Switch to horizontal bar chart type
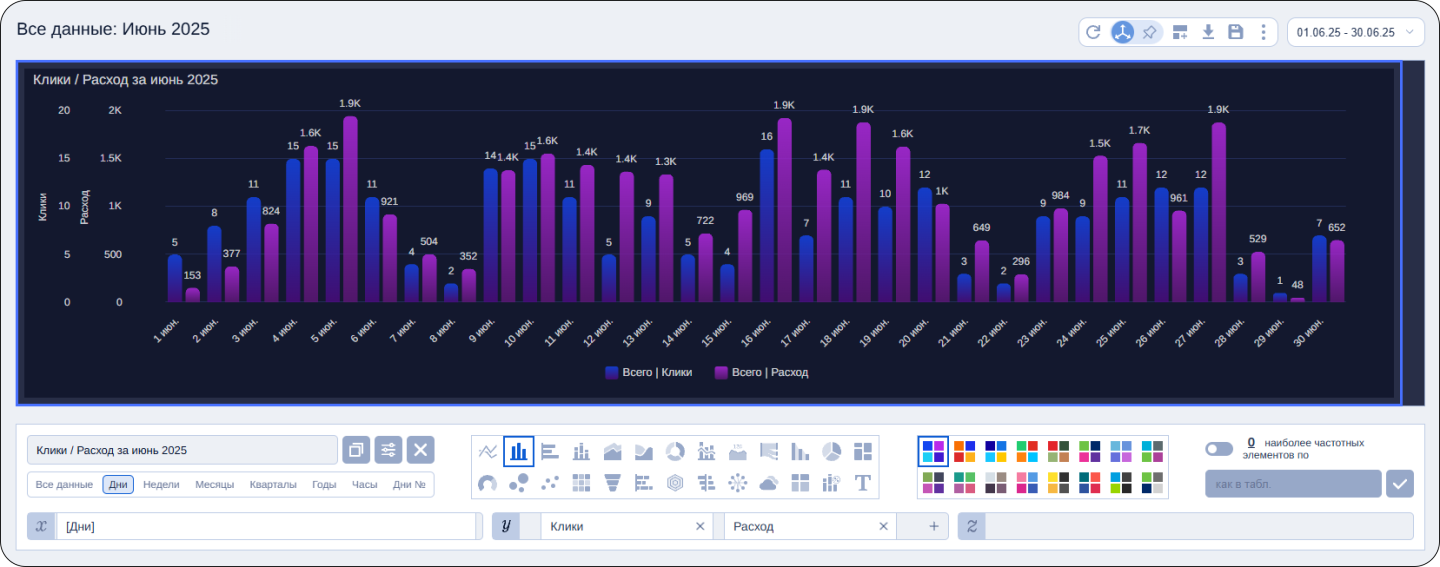 pos(550,452)
